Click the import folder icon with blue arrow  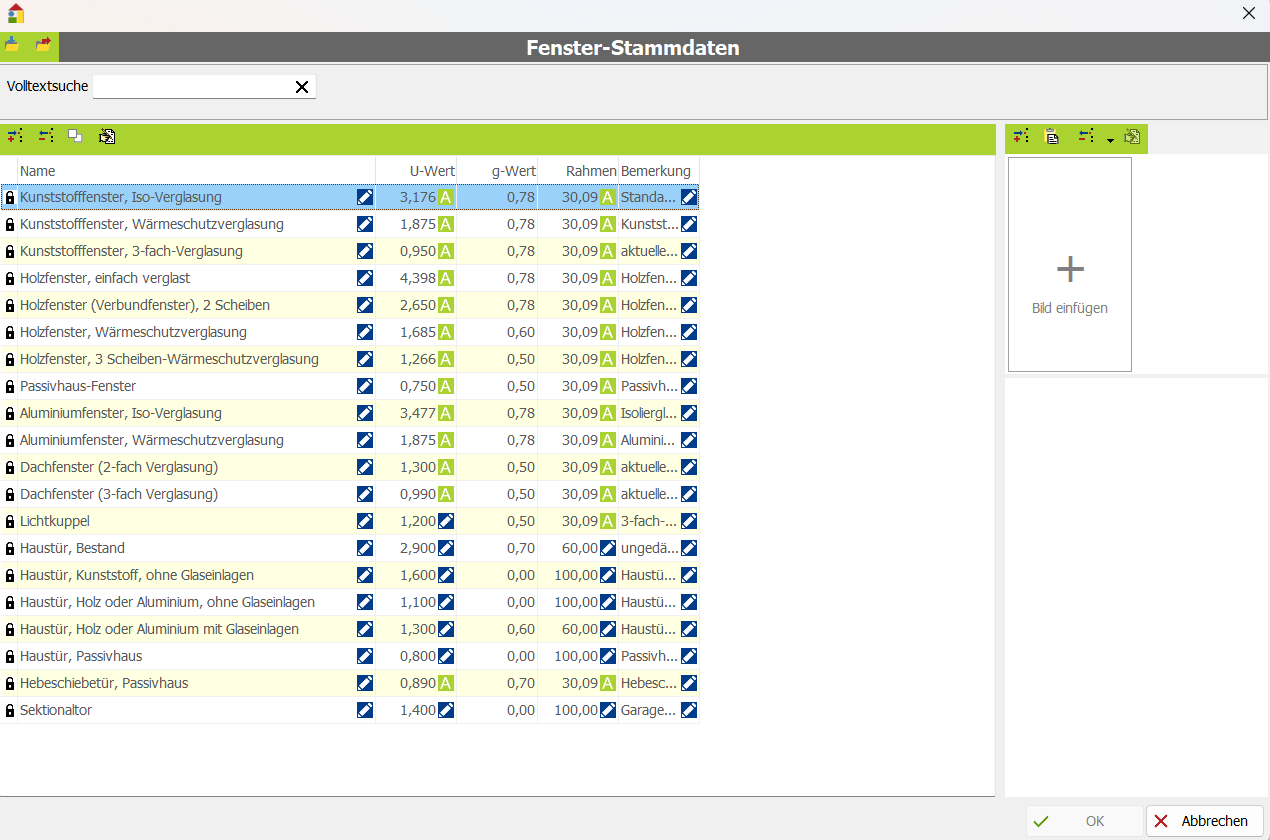[12, 45]
